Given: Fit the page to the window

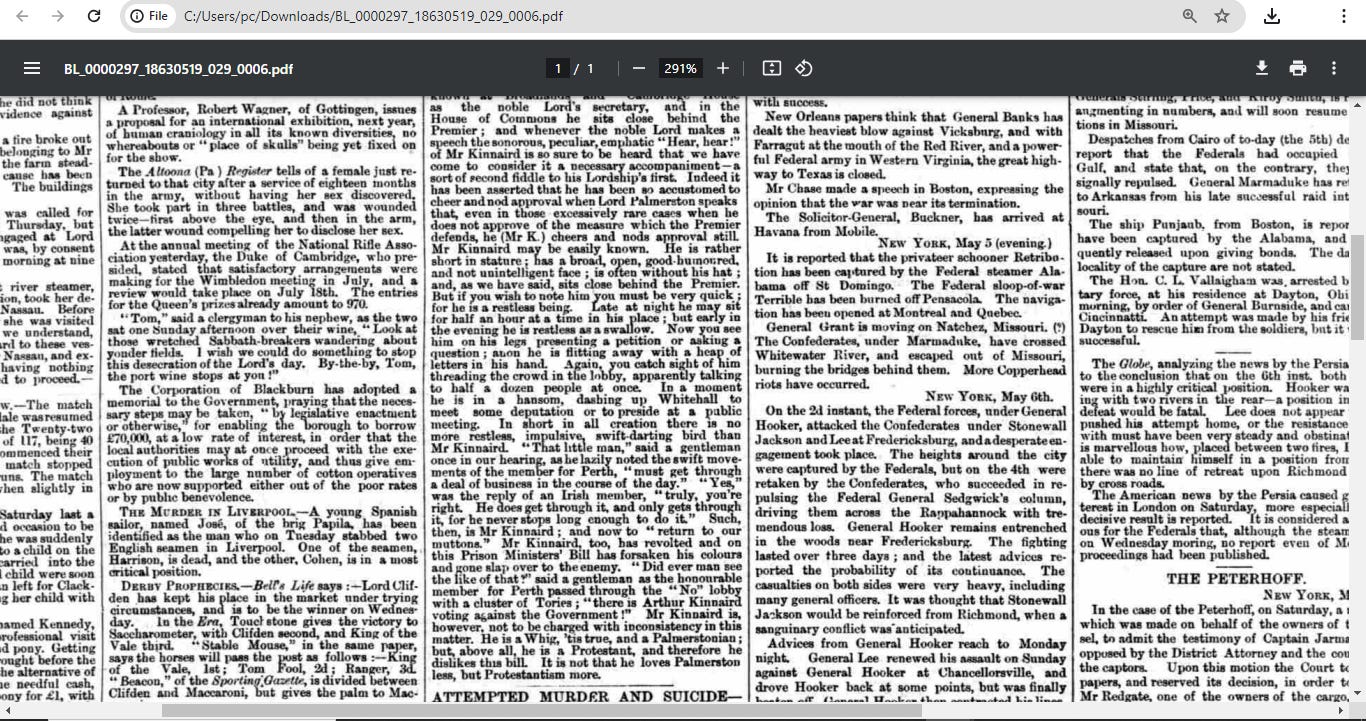Looking at the screenshot, I should click(771, 68).
